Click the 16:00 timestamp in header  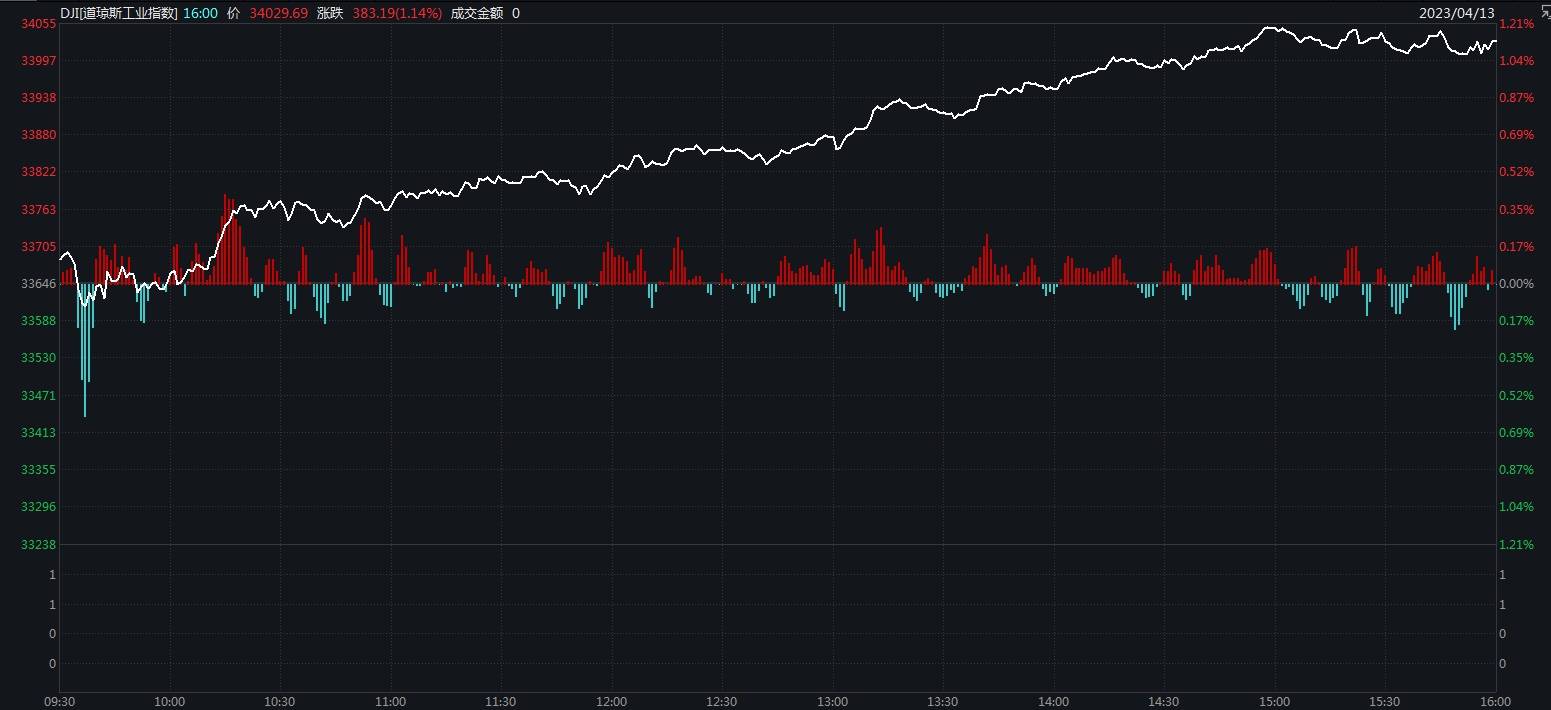200,13
